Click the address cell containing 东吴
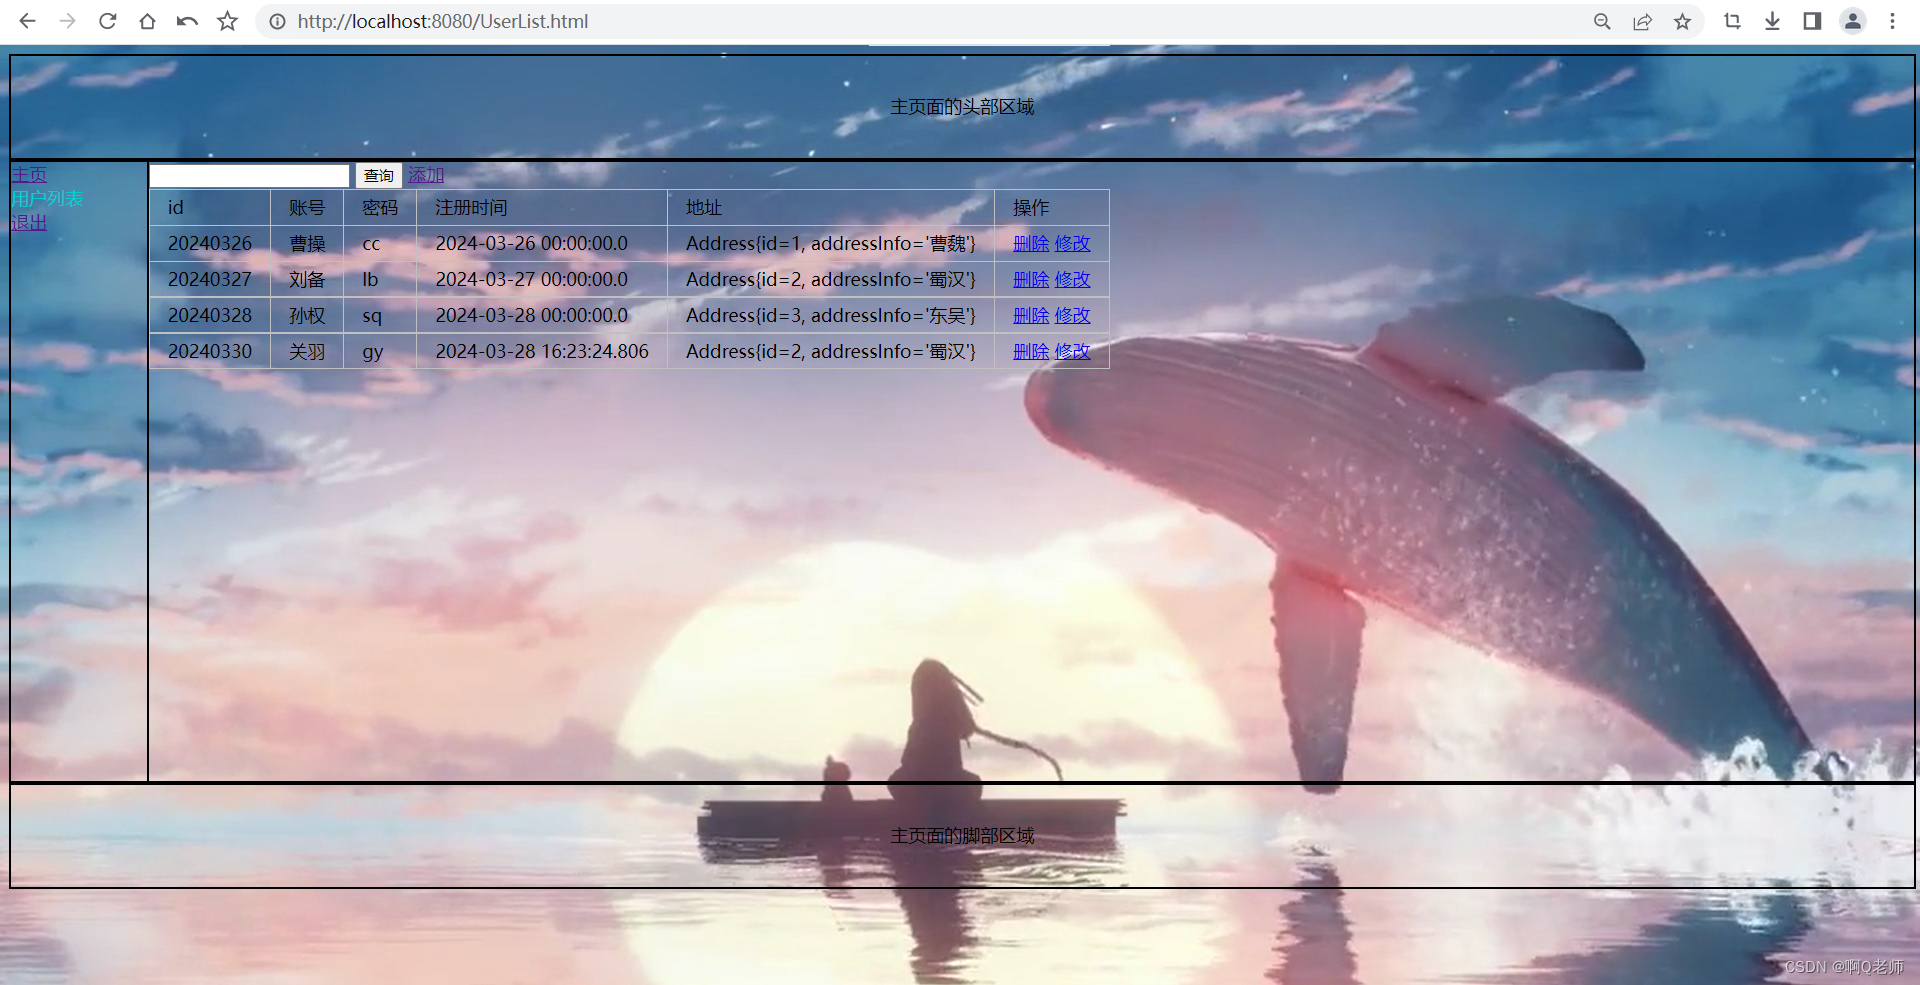Image resolution: width=1920 pixels, height=985 pixels. click(x=831, y=315)
